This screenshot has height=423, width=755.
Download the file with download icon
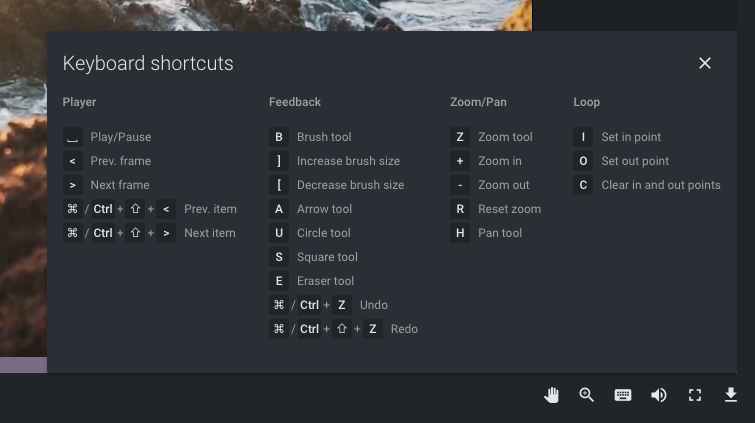click(x=731, y=395)
